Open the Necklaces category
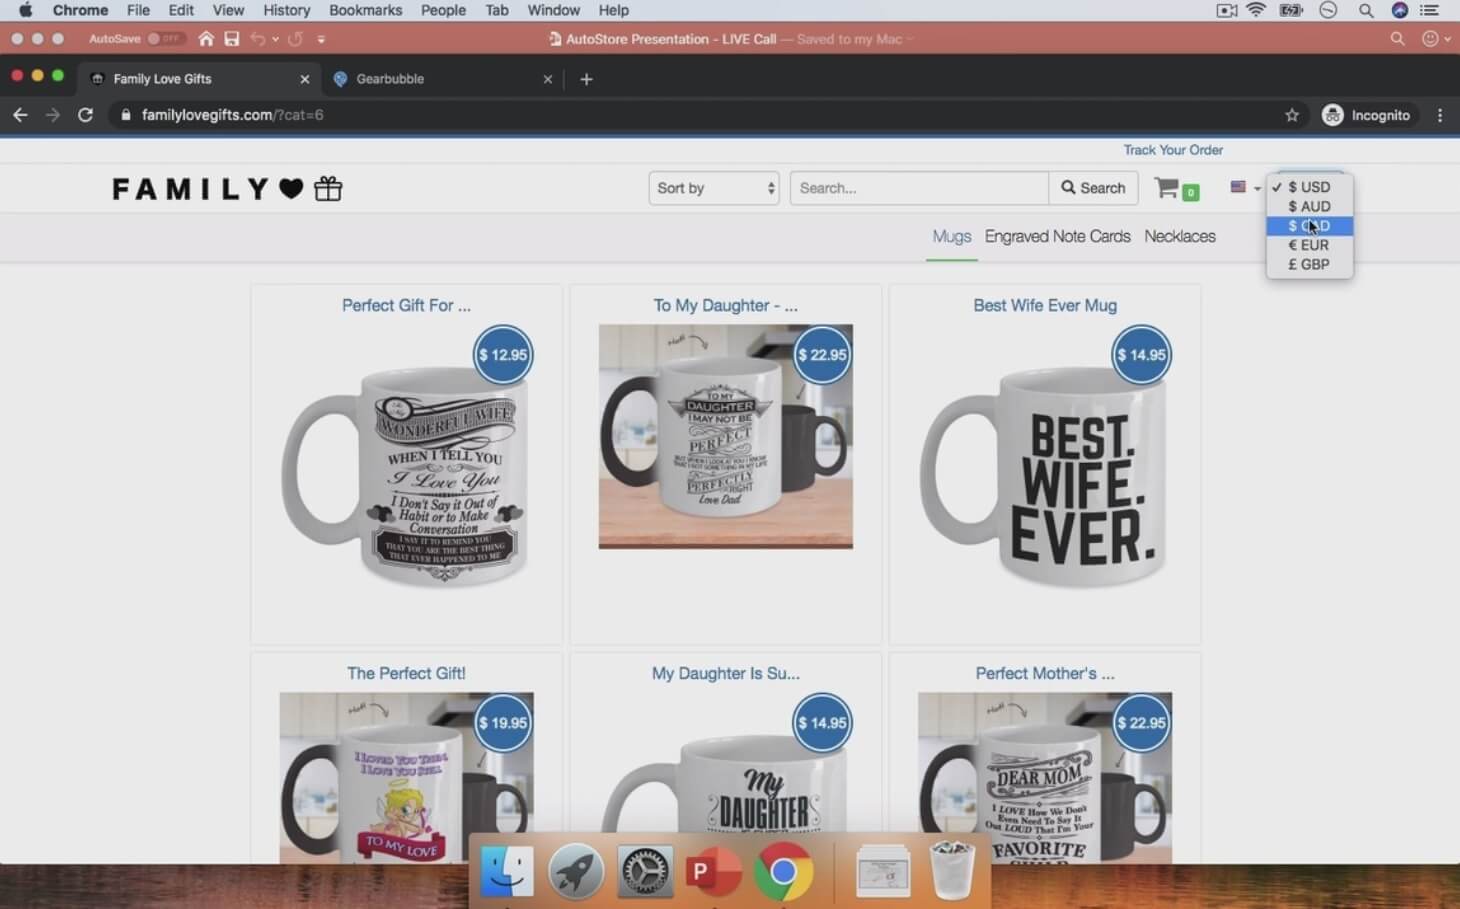 1180,237
